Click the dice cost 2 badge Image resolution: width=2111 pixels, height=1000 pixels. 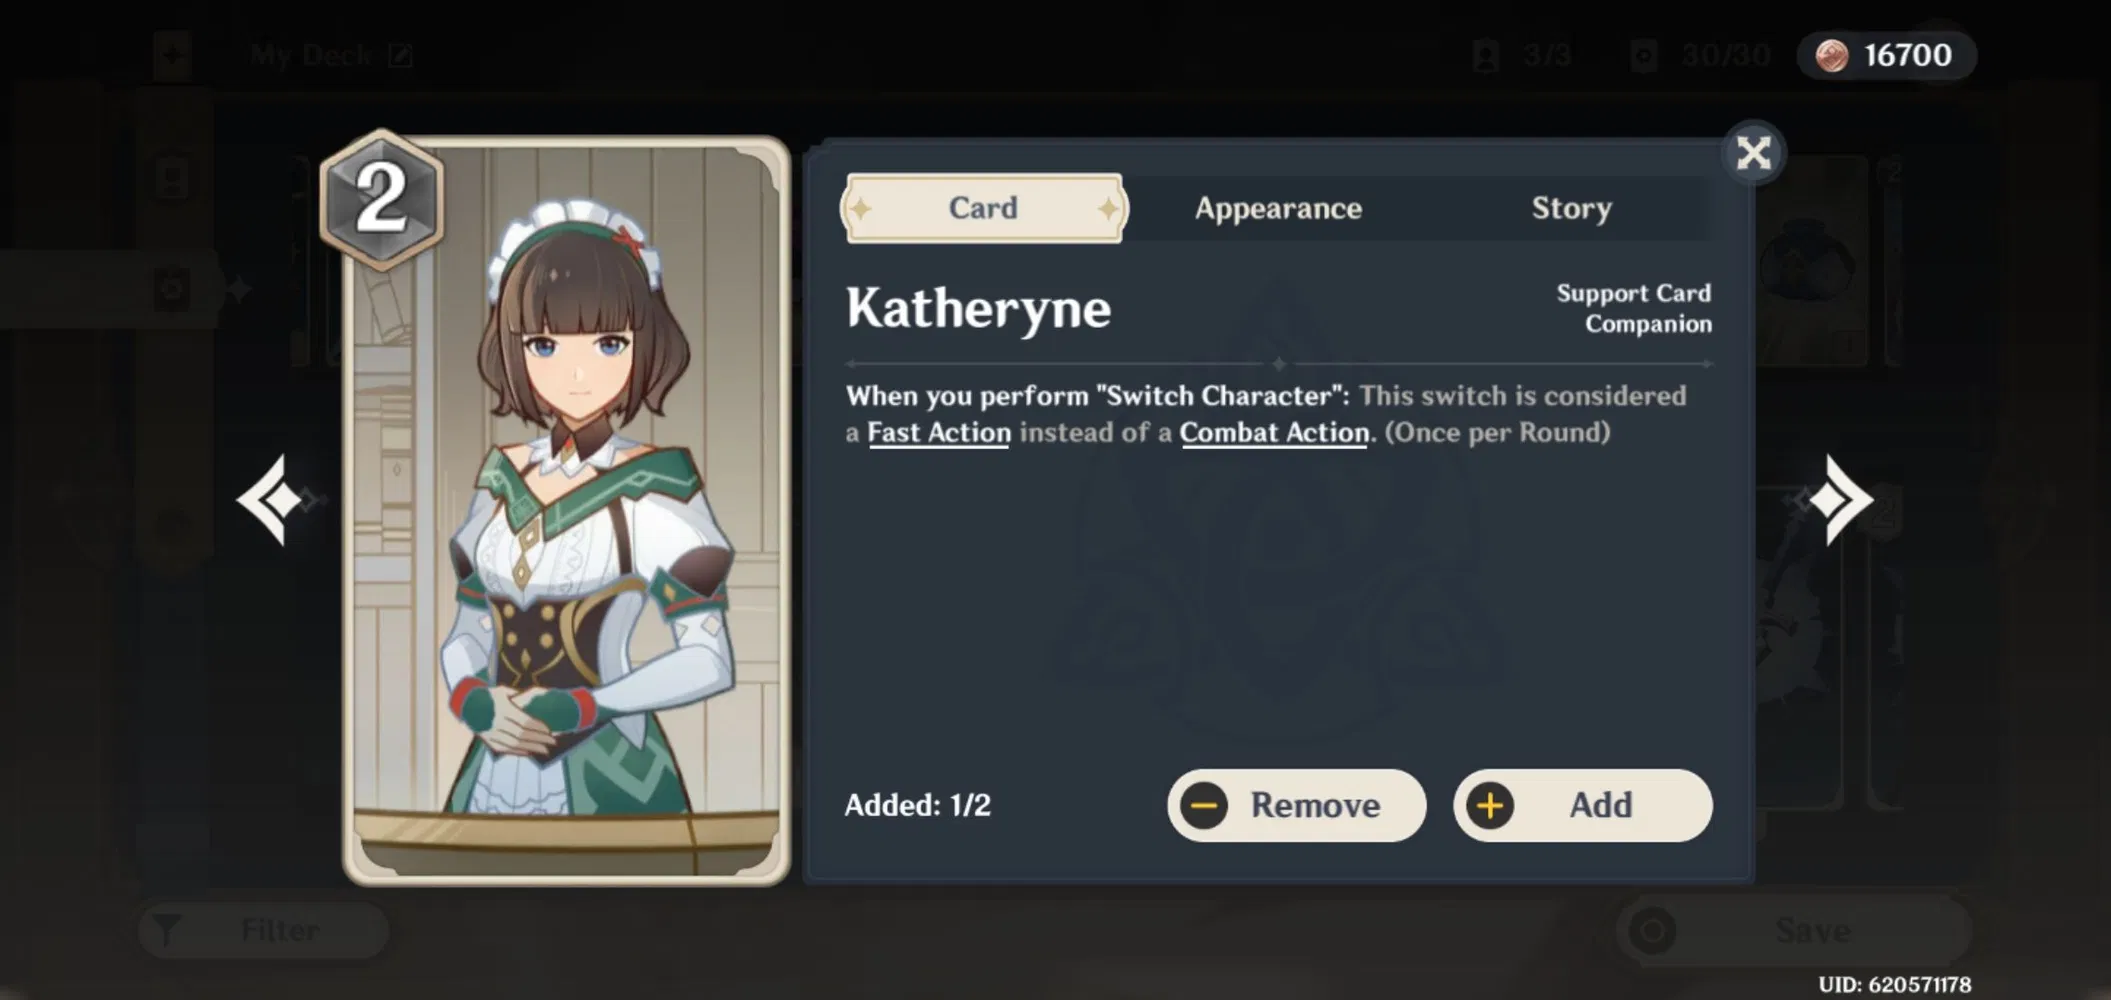click(x=382, y=199)
